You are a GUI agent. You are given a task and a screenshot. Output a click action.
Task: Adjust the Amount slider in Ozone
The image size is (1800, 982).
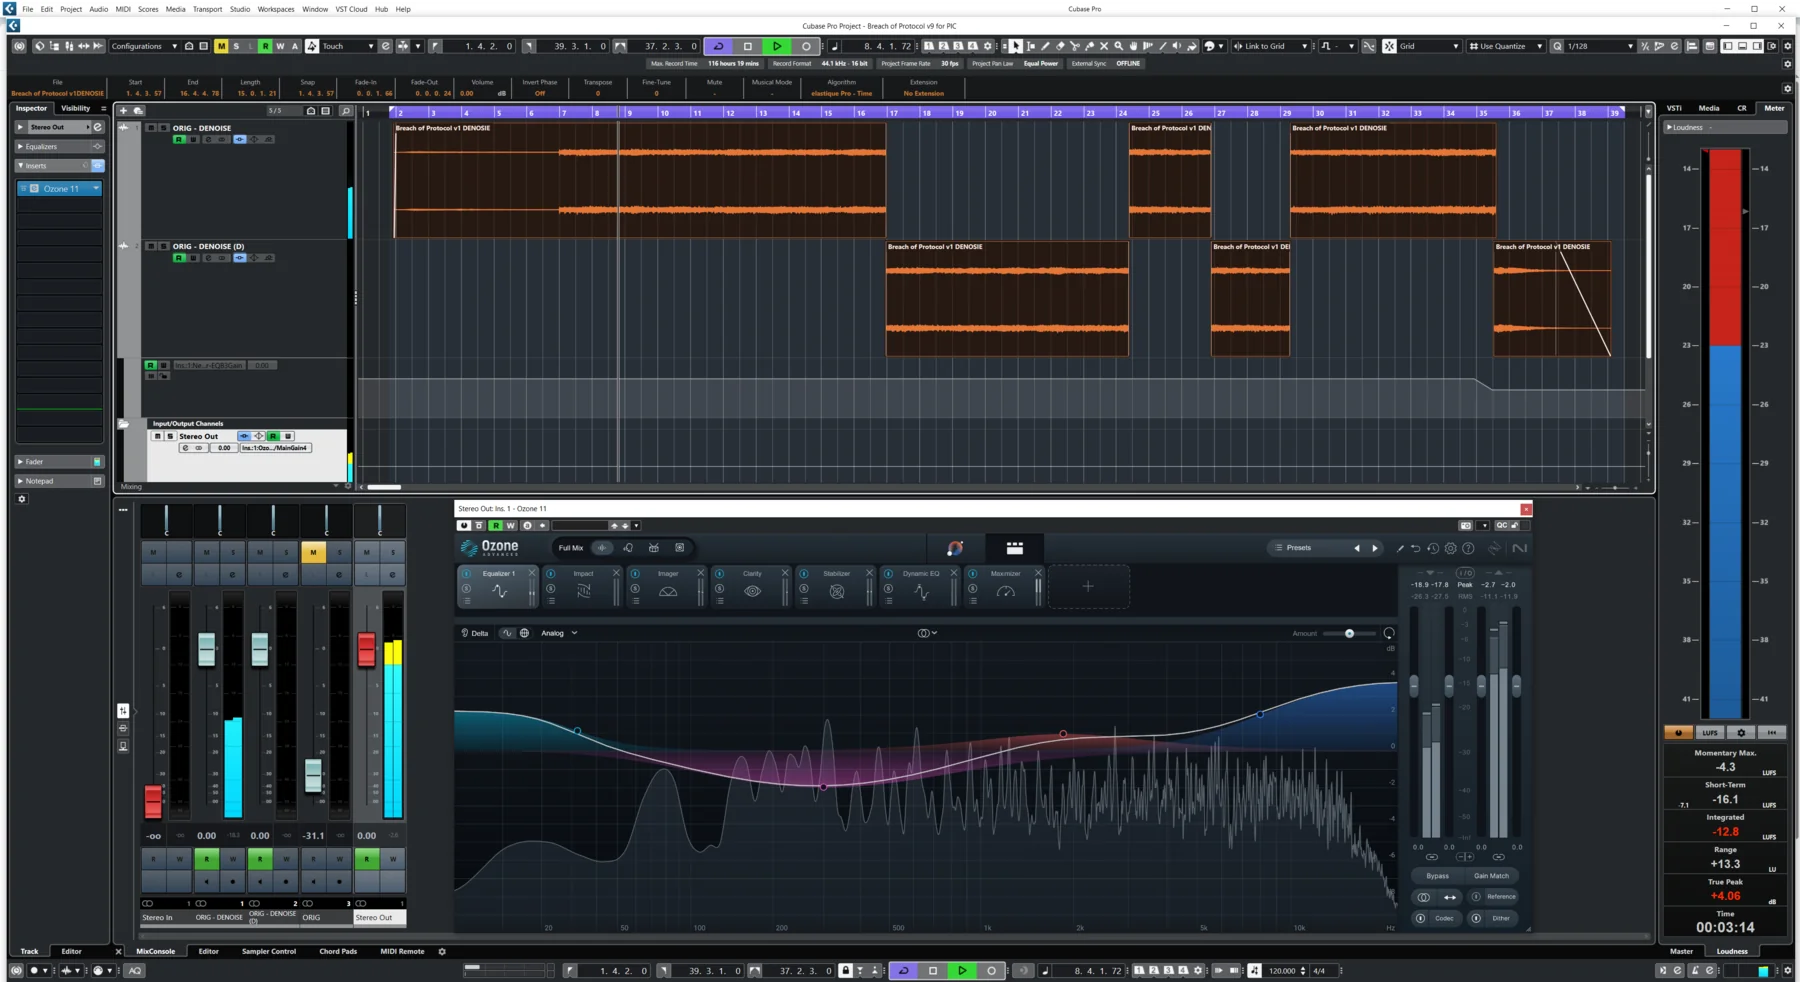[x=1349, y=634]
